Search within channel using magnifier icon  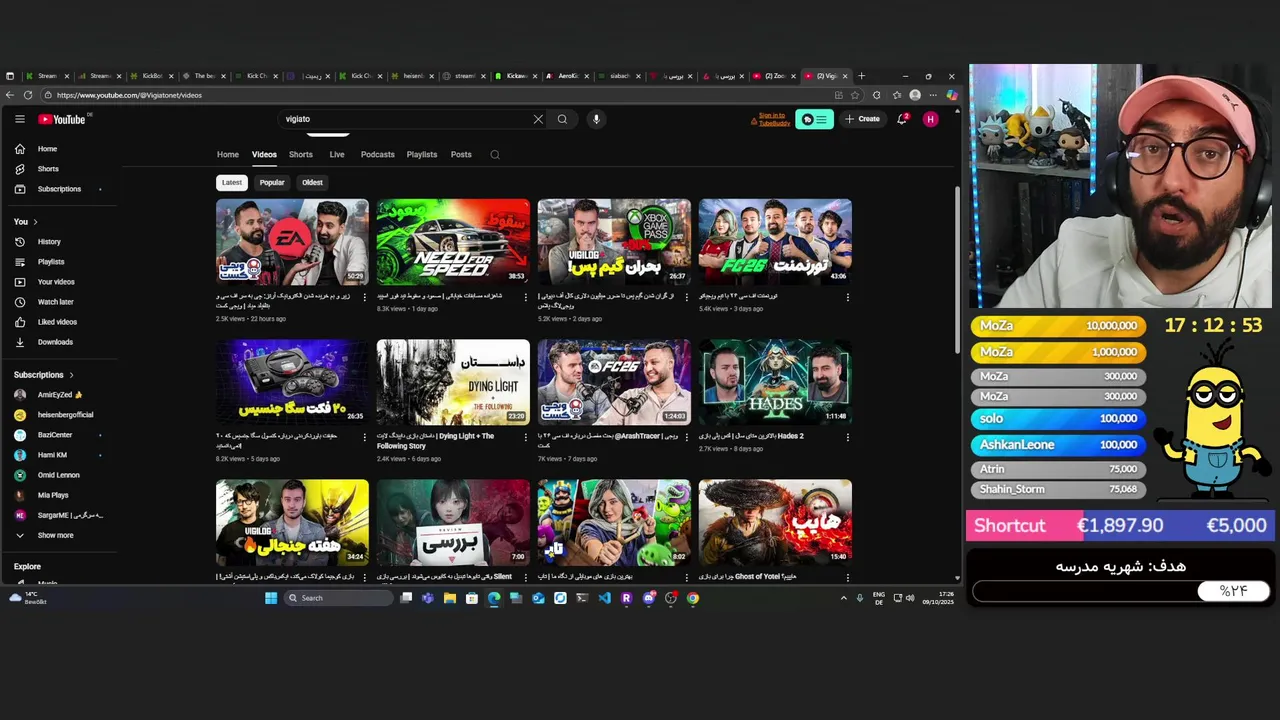[495, 155]
